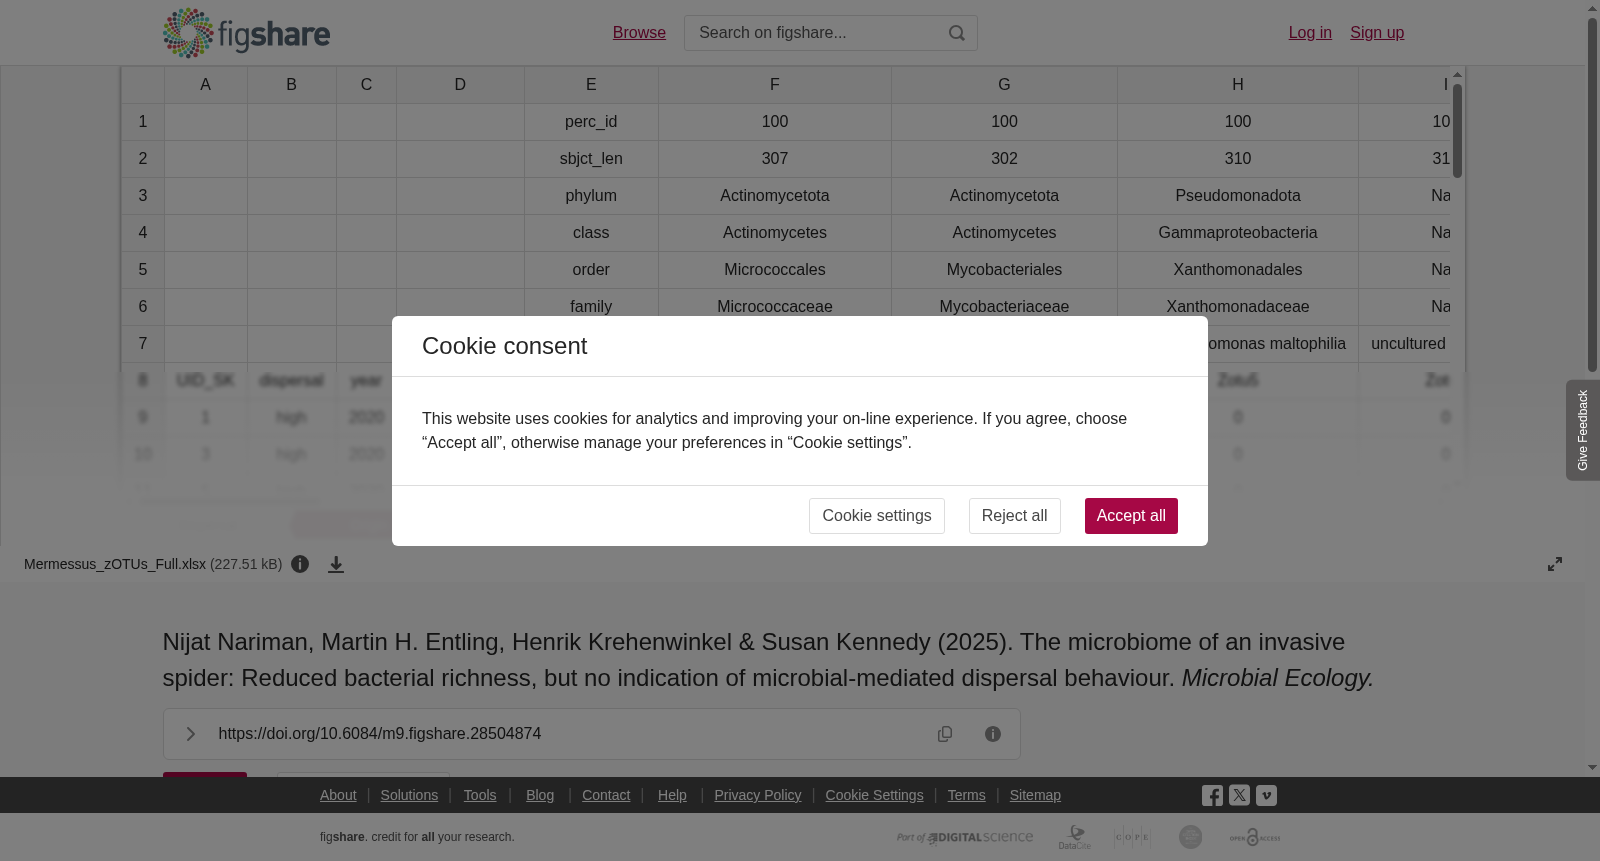
Task: Open figshare X (Twitter) icon
Action: point(1239,795)
